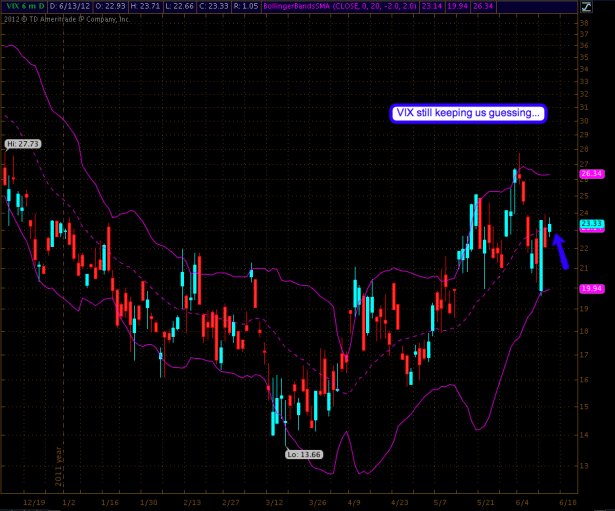615x511 pixels.
Task: Select the "VIX still keeping us guessing..." annotation
Action: pyautogui.click(x=469, y=114)
